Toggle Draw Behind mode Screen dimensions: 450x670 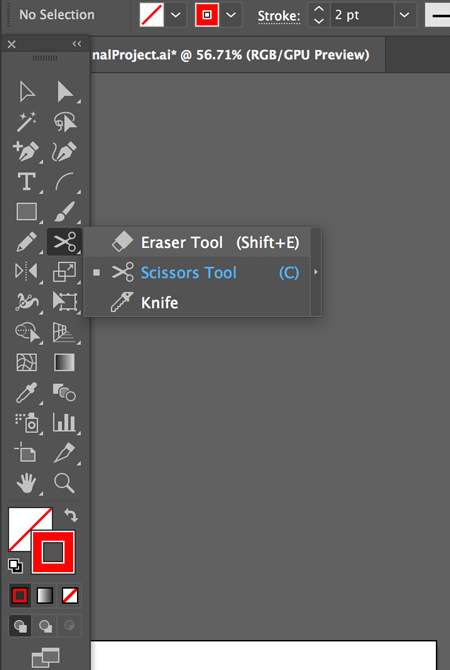(x=45, y=626)
